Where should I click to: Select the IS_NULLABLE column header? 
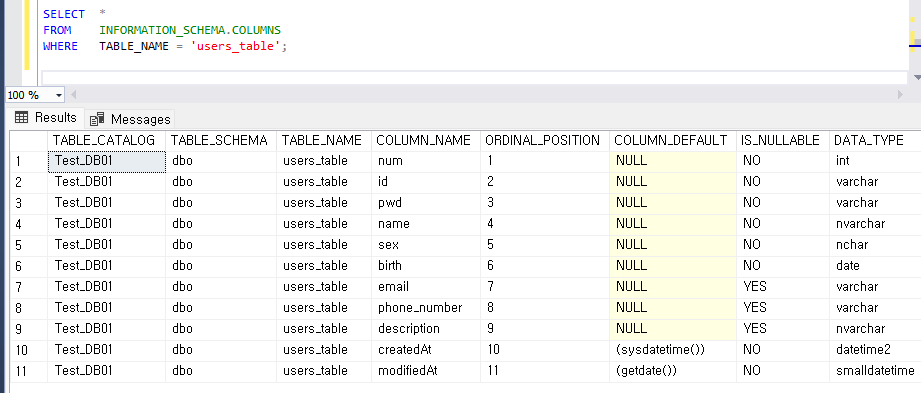coord(782,140)
